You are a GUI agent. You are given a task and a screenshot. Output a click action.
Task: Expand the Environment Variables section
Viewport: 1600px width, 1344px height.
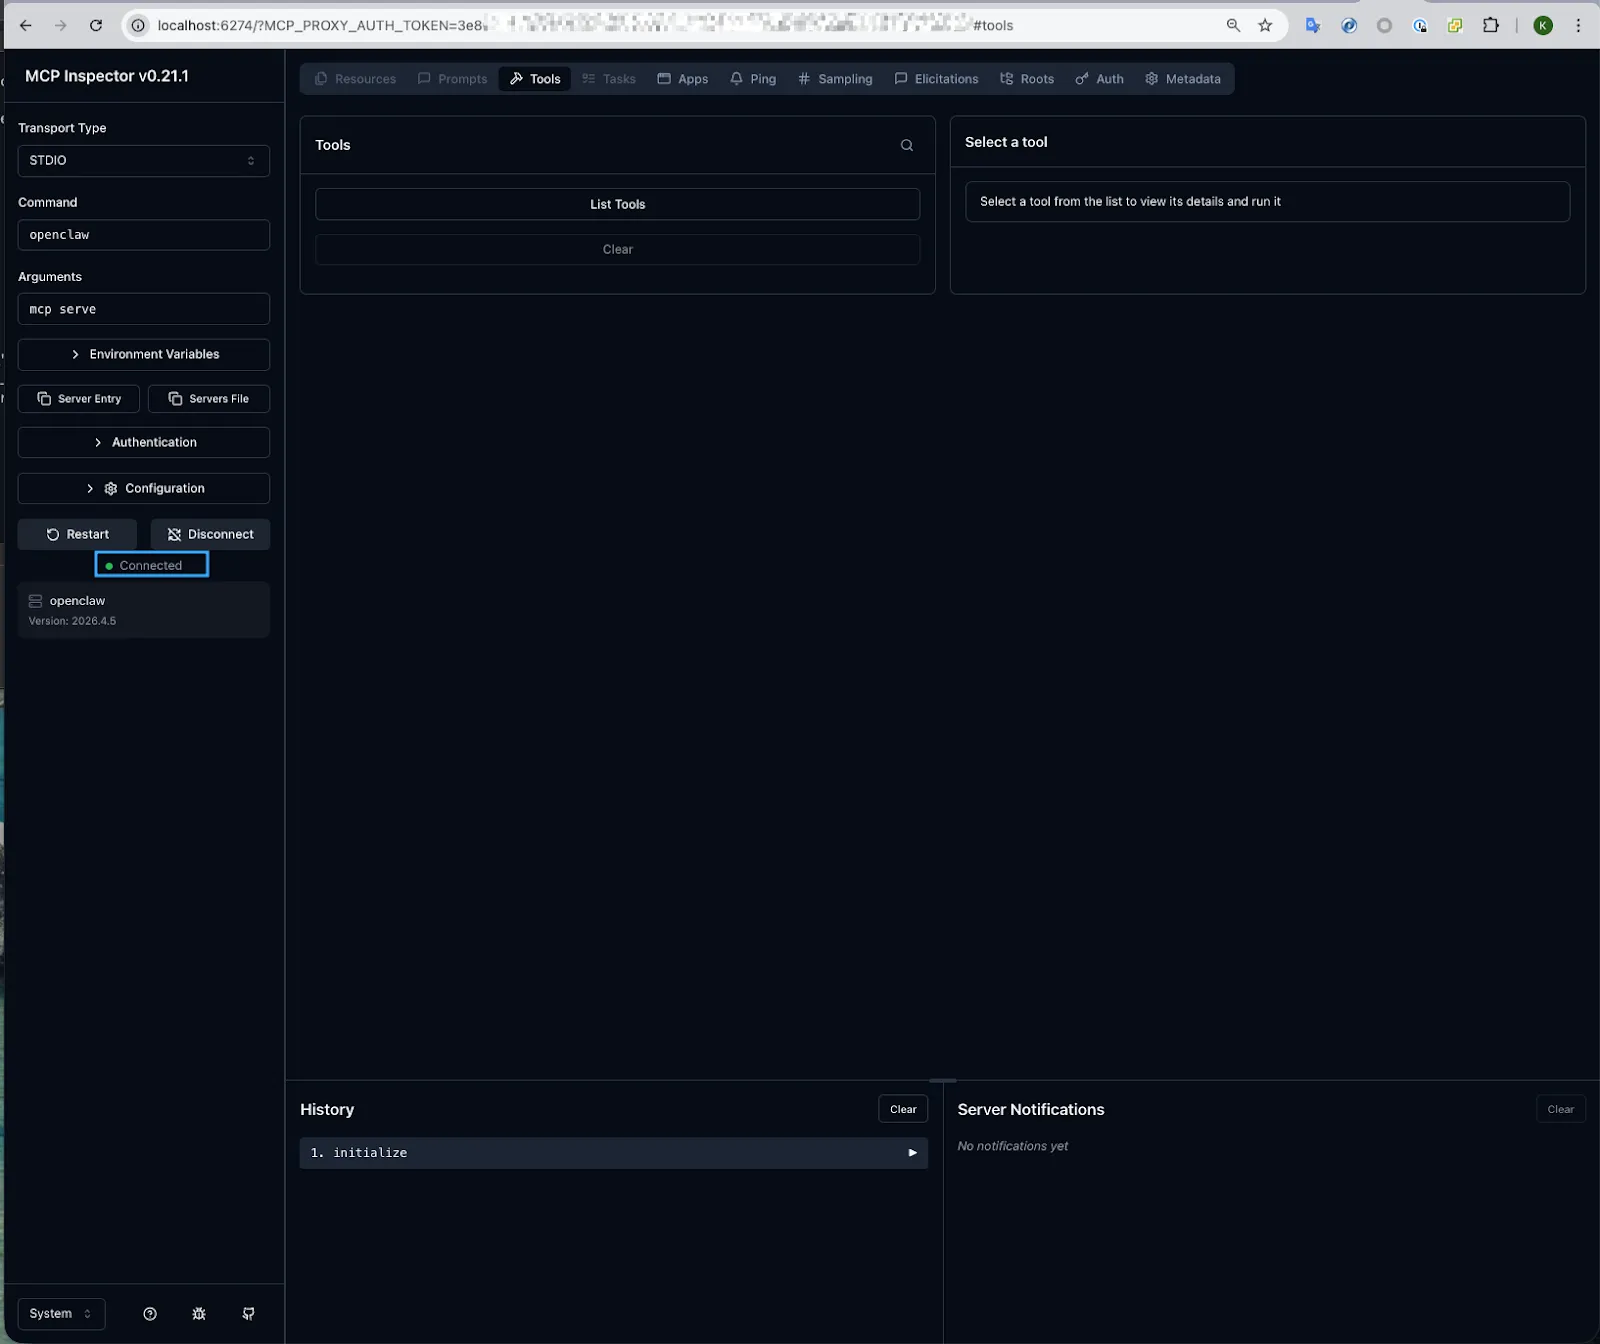[x=144, y=354]
